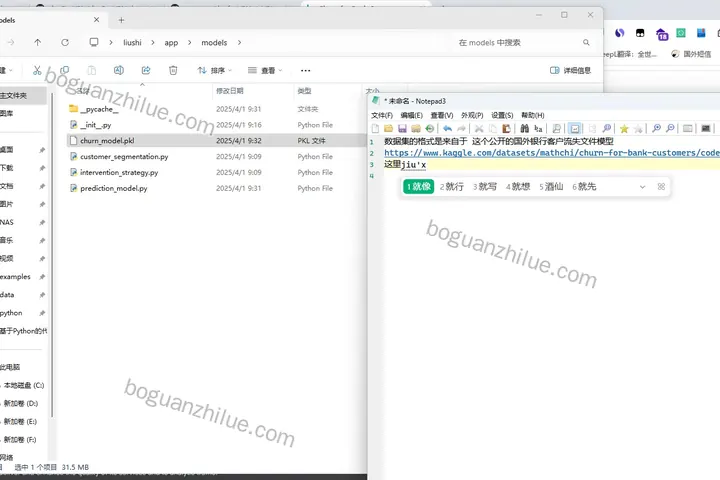720x480 pixels.
Task: Open the 帮助(H) menu in Notepad3
Action: tap(533, 115)
